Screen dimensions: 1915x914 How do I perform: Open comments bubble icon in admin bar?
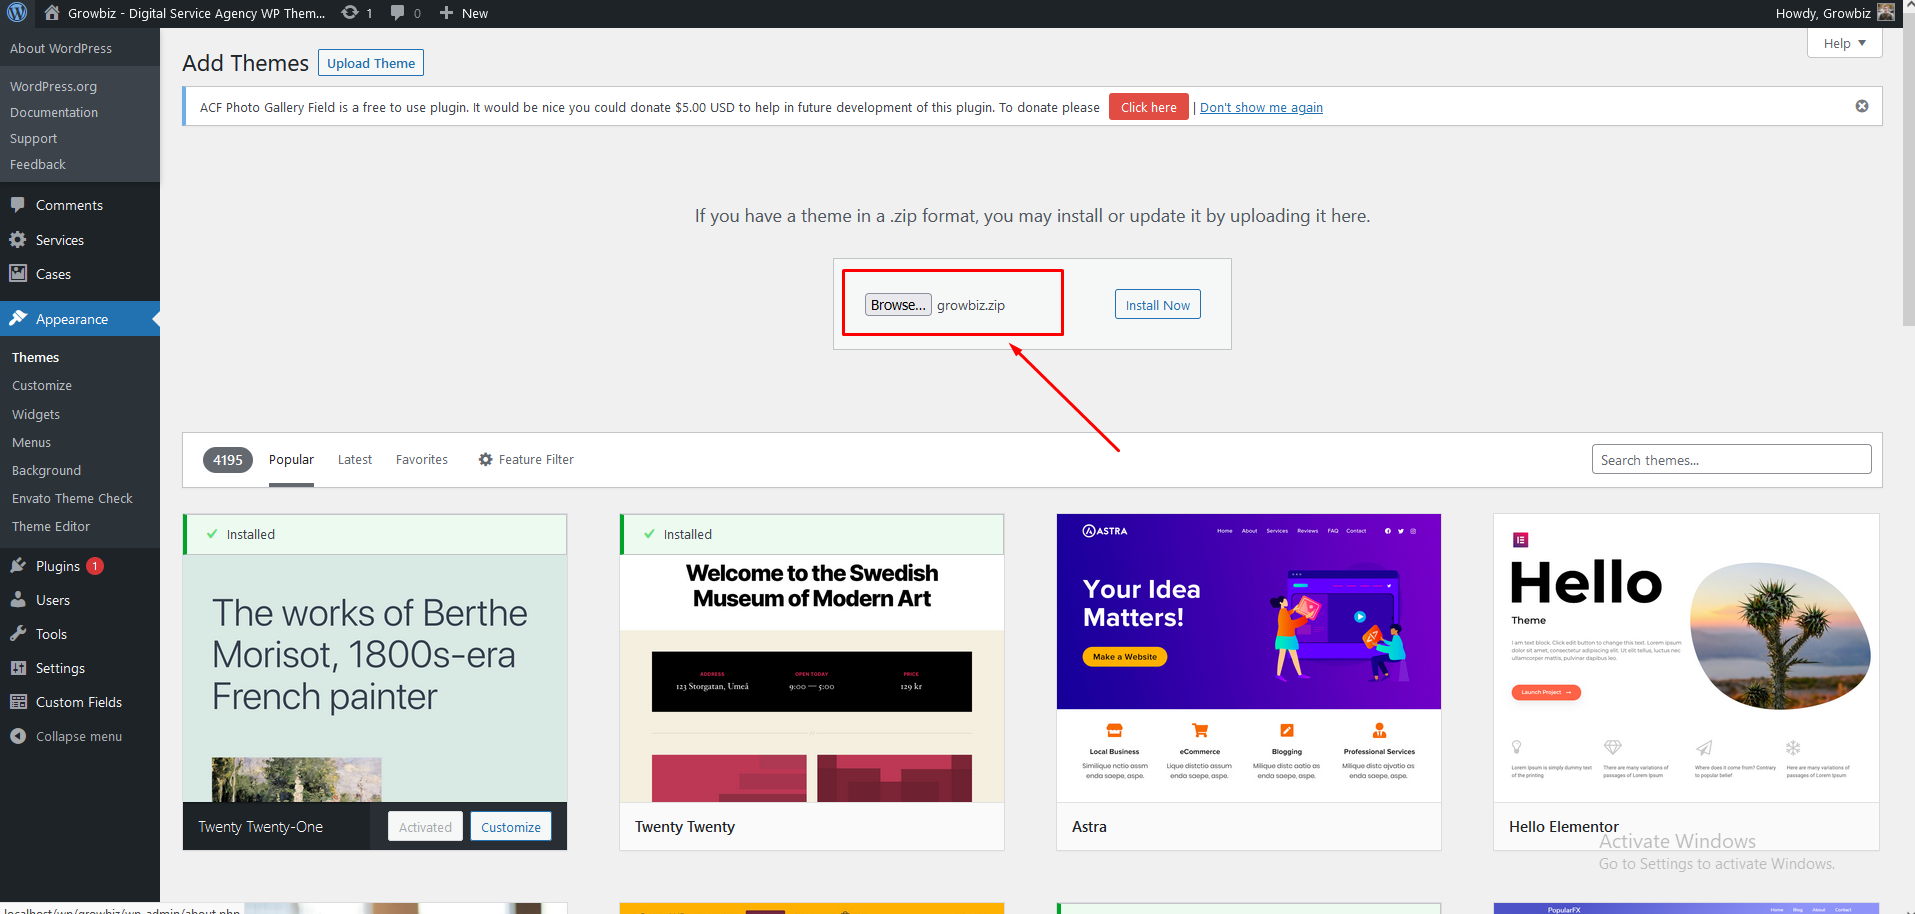398,13
